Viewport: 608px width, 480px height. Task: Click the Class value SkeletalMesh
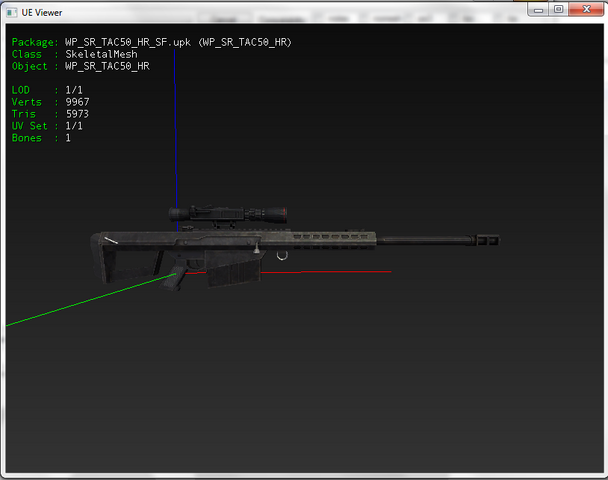click(x=101, y=54)
